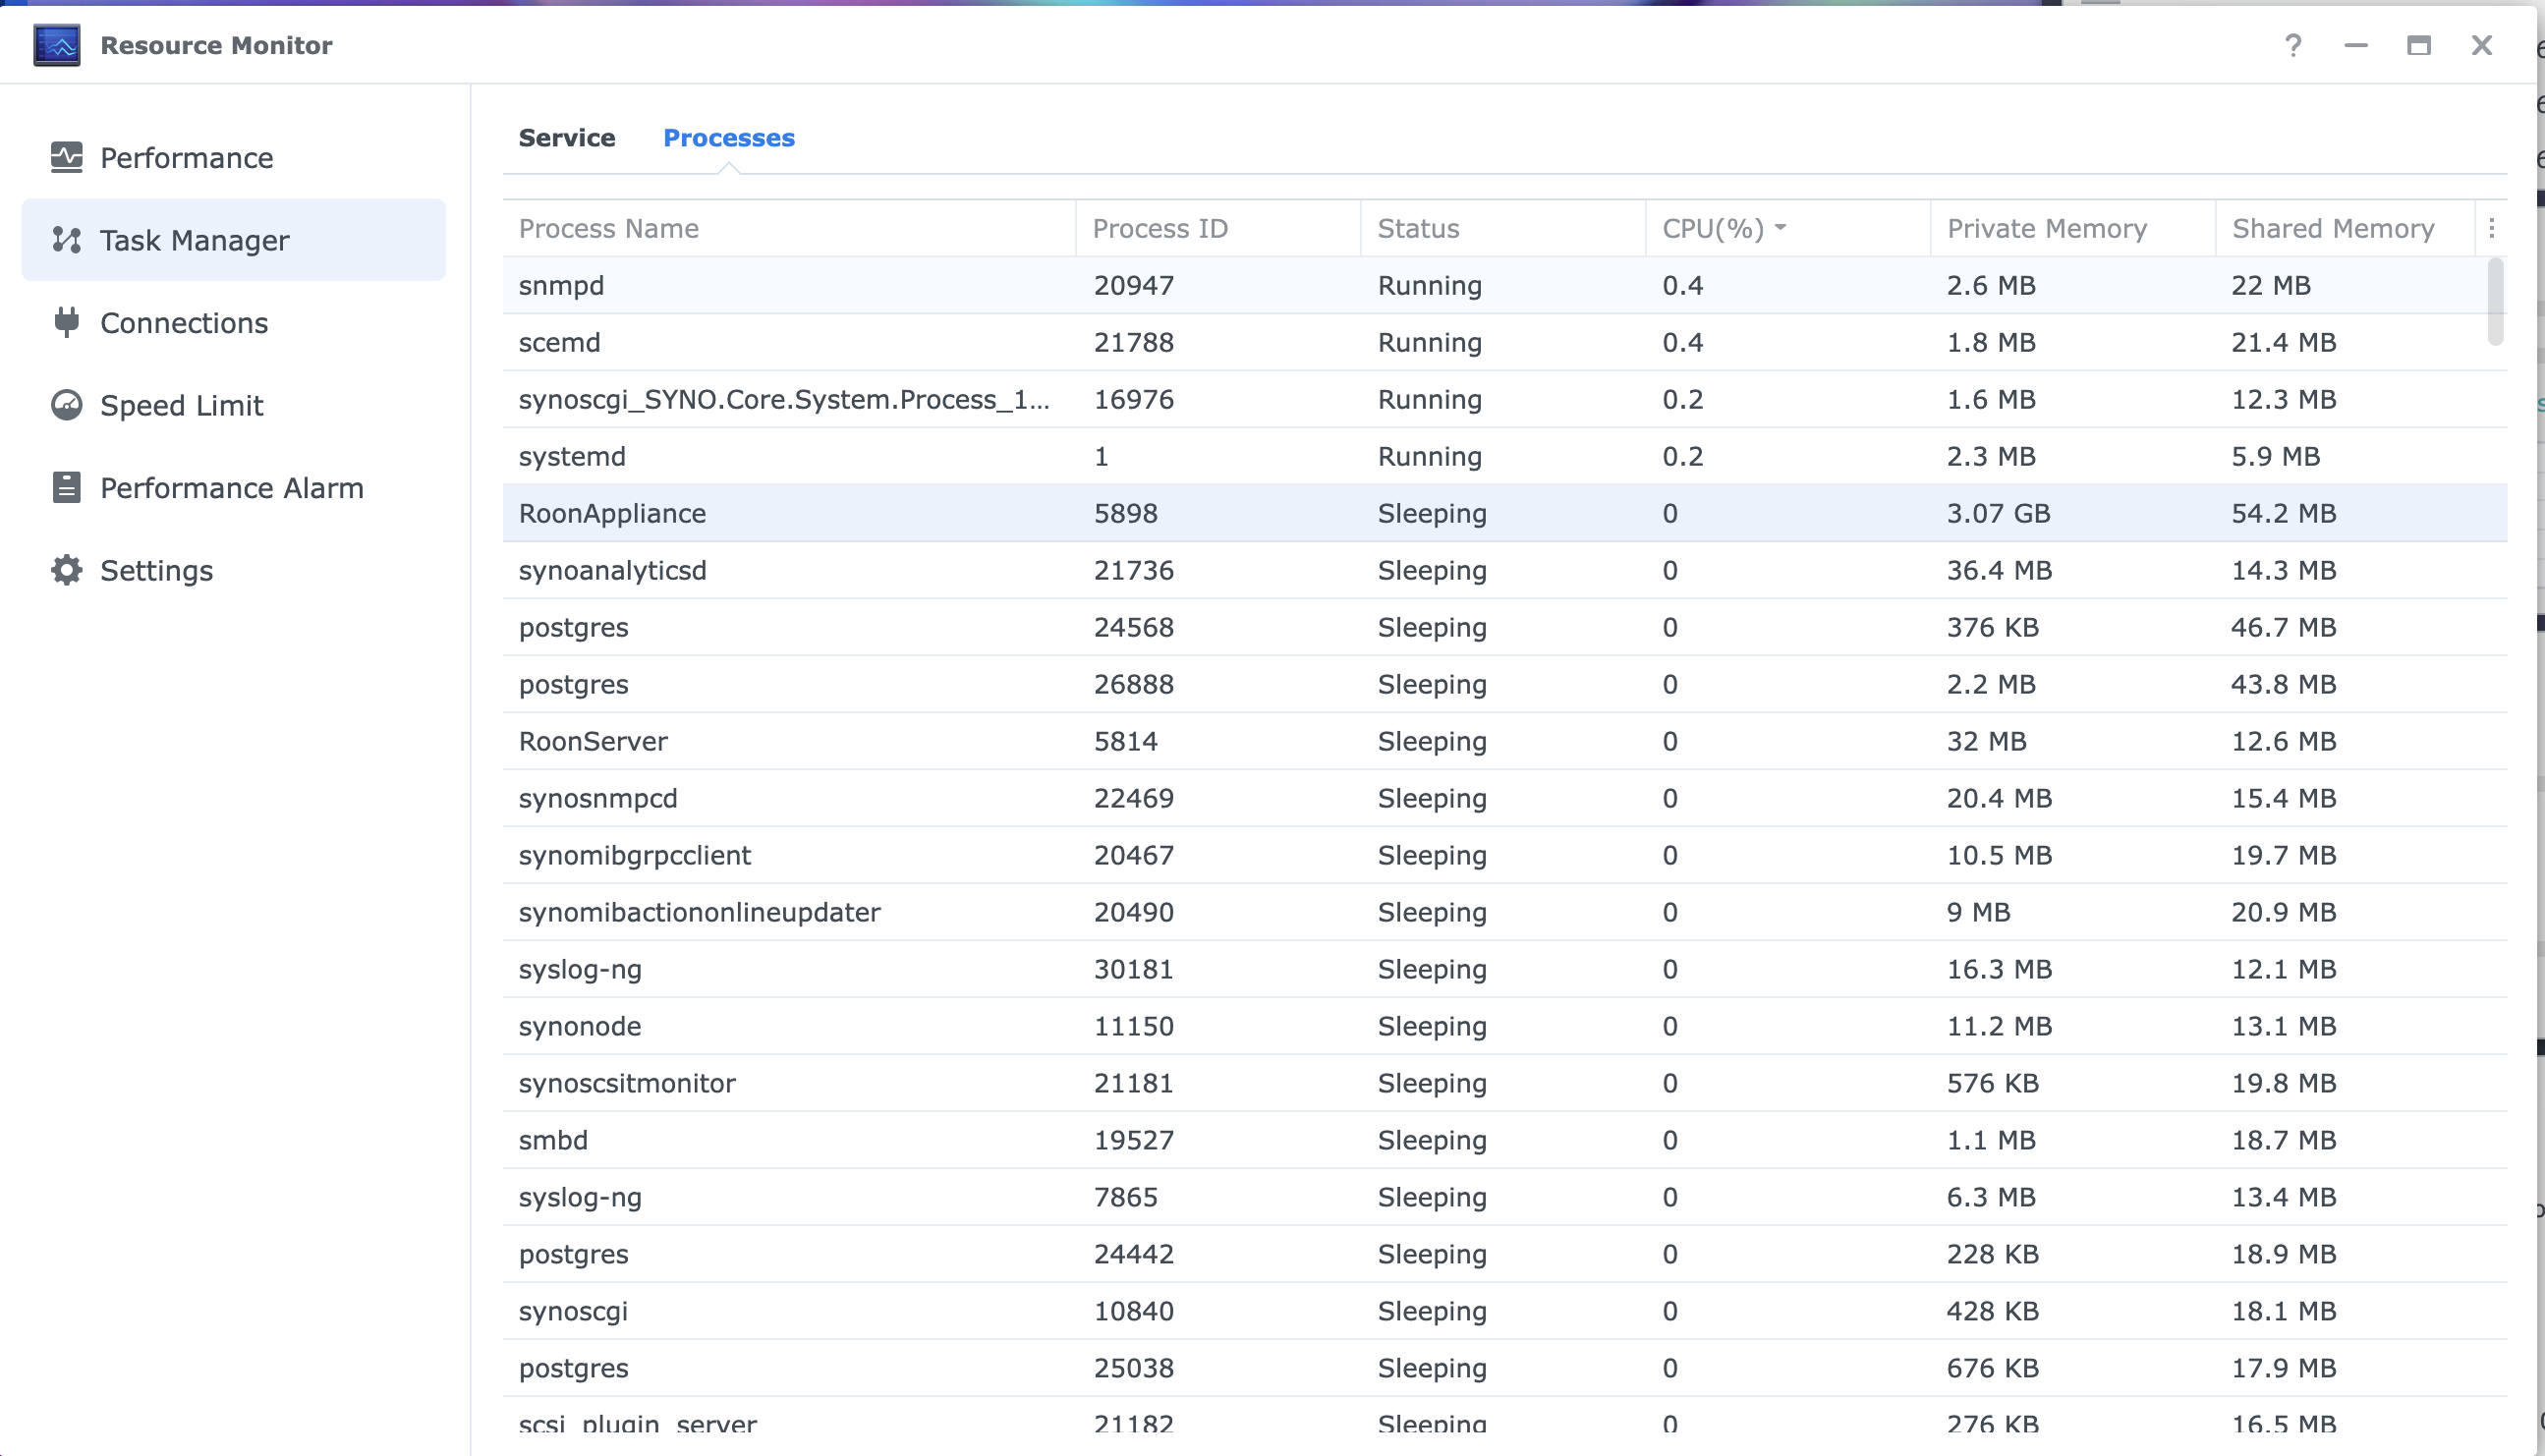Sort by Process Name column header
This screenshot has height=1456, width=2545.
[x=608, y=229]
